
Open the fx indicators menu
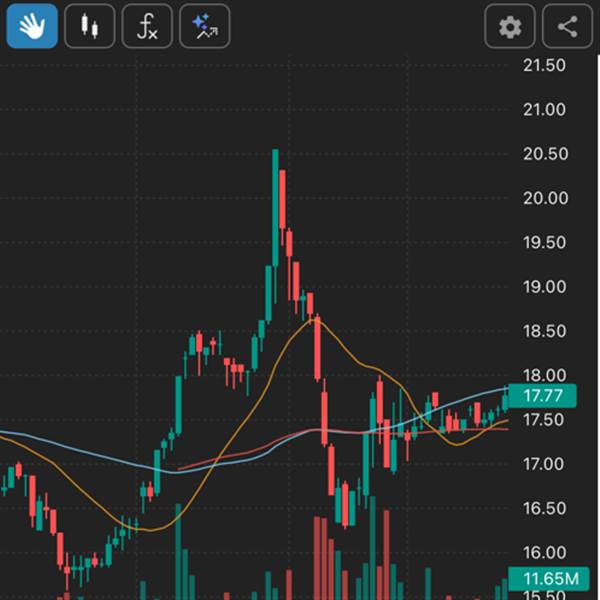coord(147,26)
